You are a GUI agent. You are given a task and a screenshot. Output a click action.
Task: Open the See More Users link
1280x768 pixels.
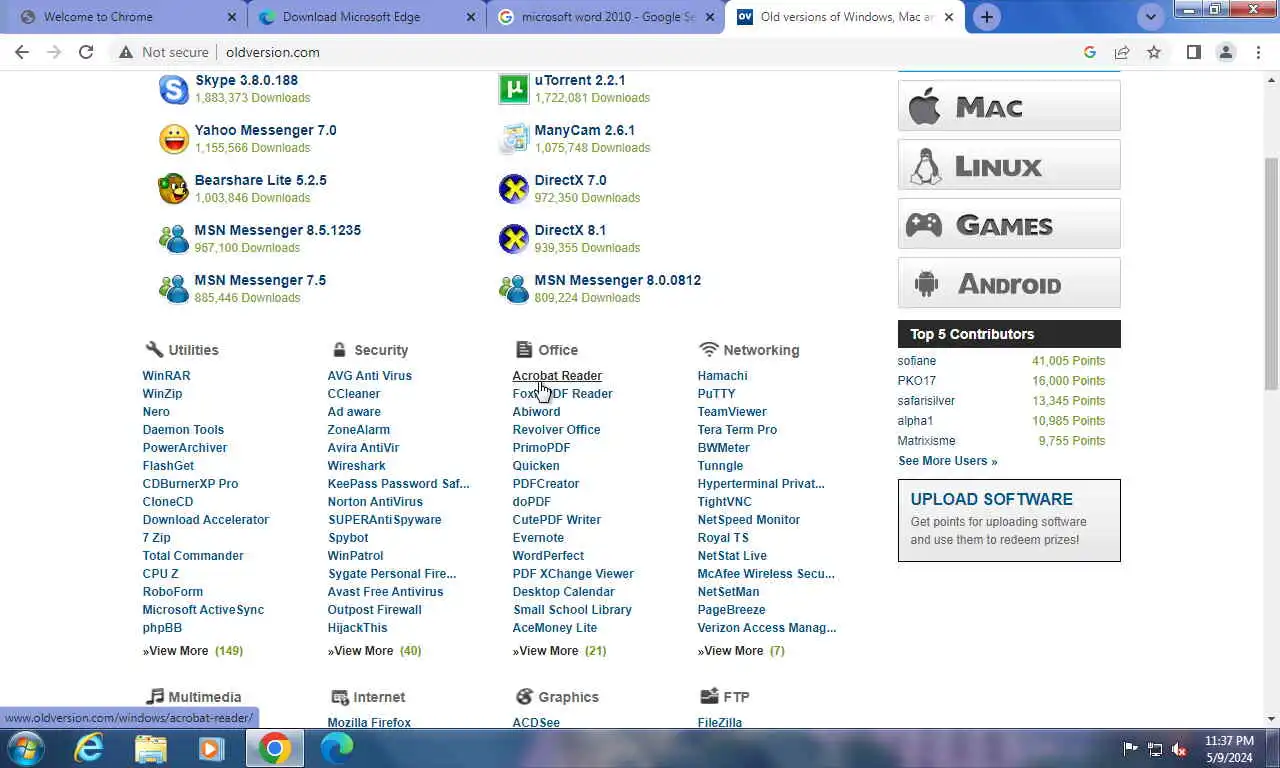pyautogui.click(x=948, y=461)
